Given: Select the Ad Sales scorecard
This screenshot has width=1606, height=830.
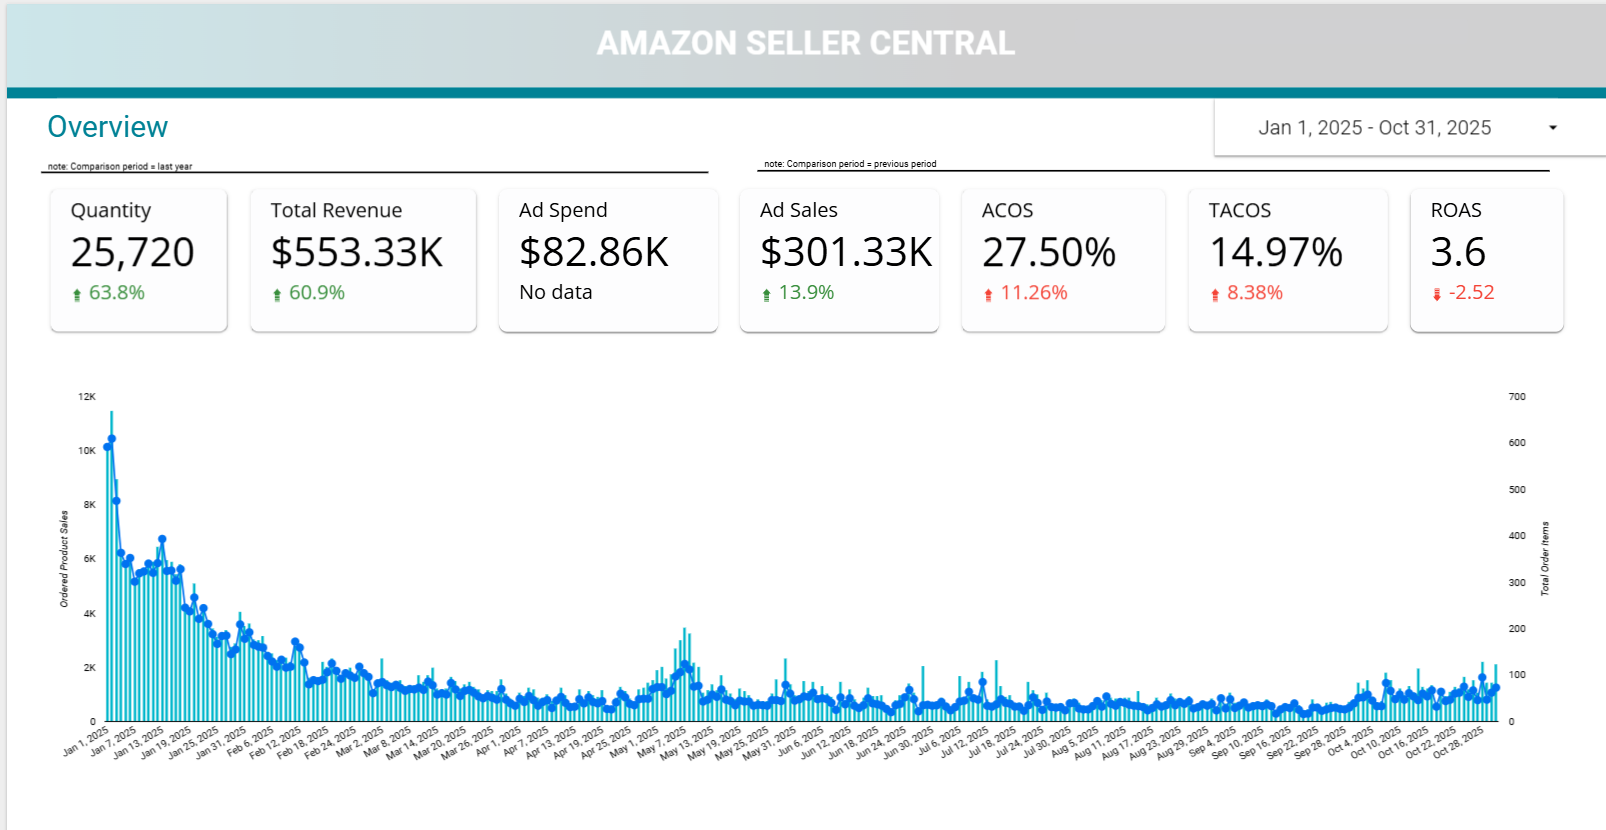Looking at the screenshot, I should [x=839, y=259].
